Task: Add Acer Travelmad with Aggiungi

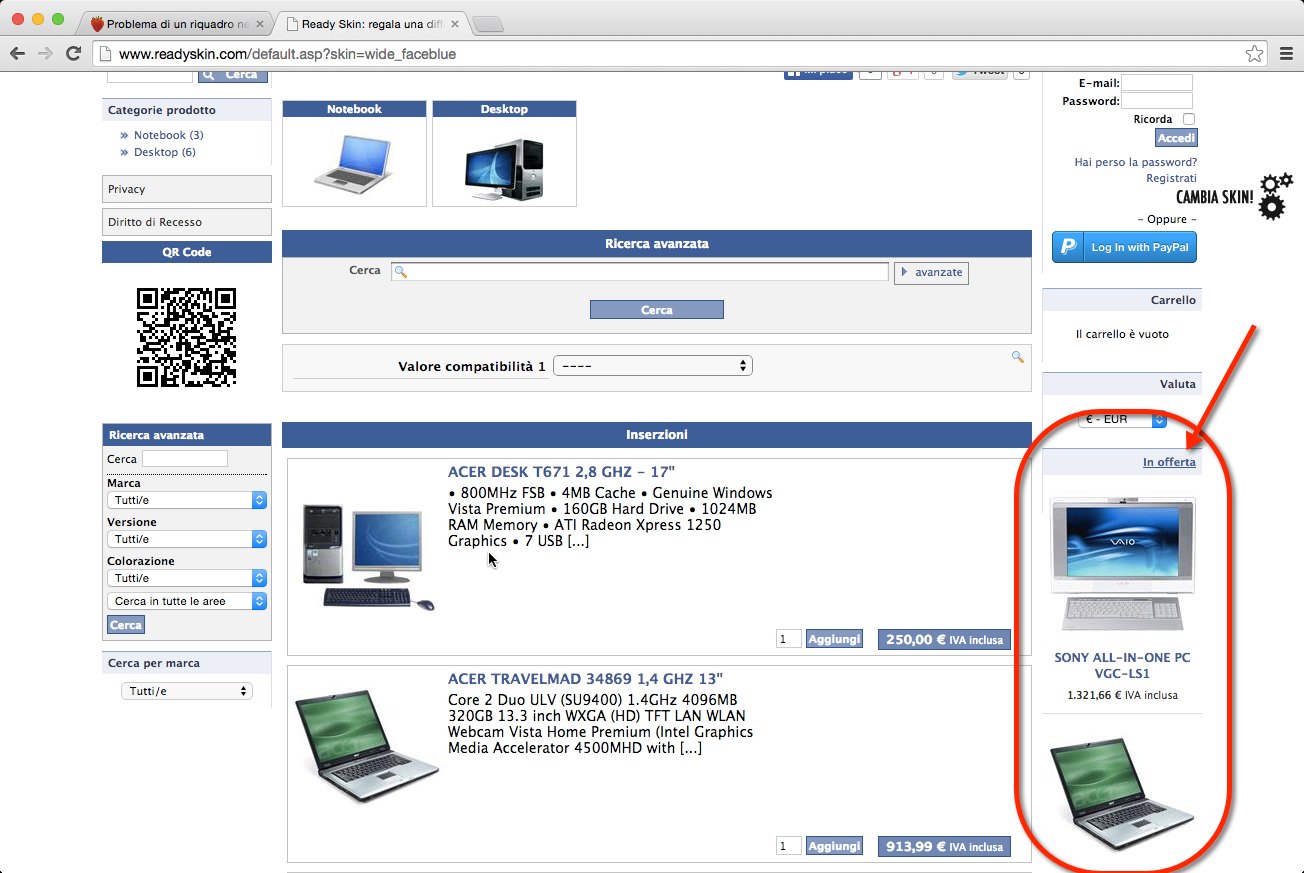Action: (x=834, y=846)
